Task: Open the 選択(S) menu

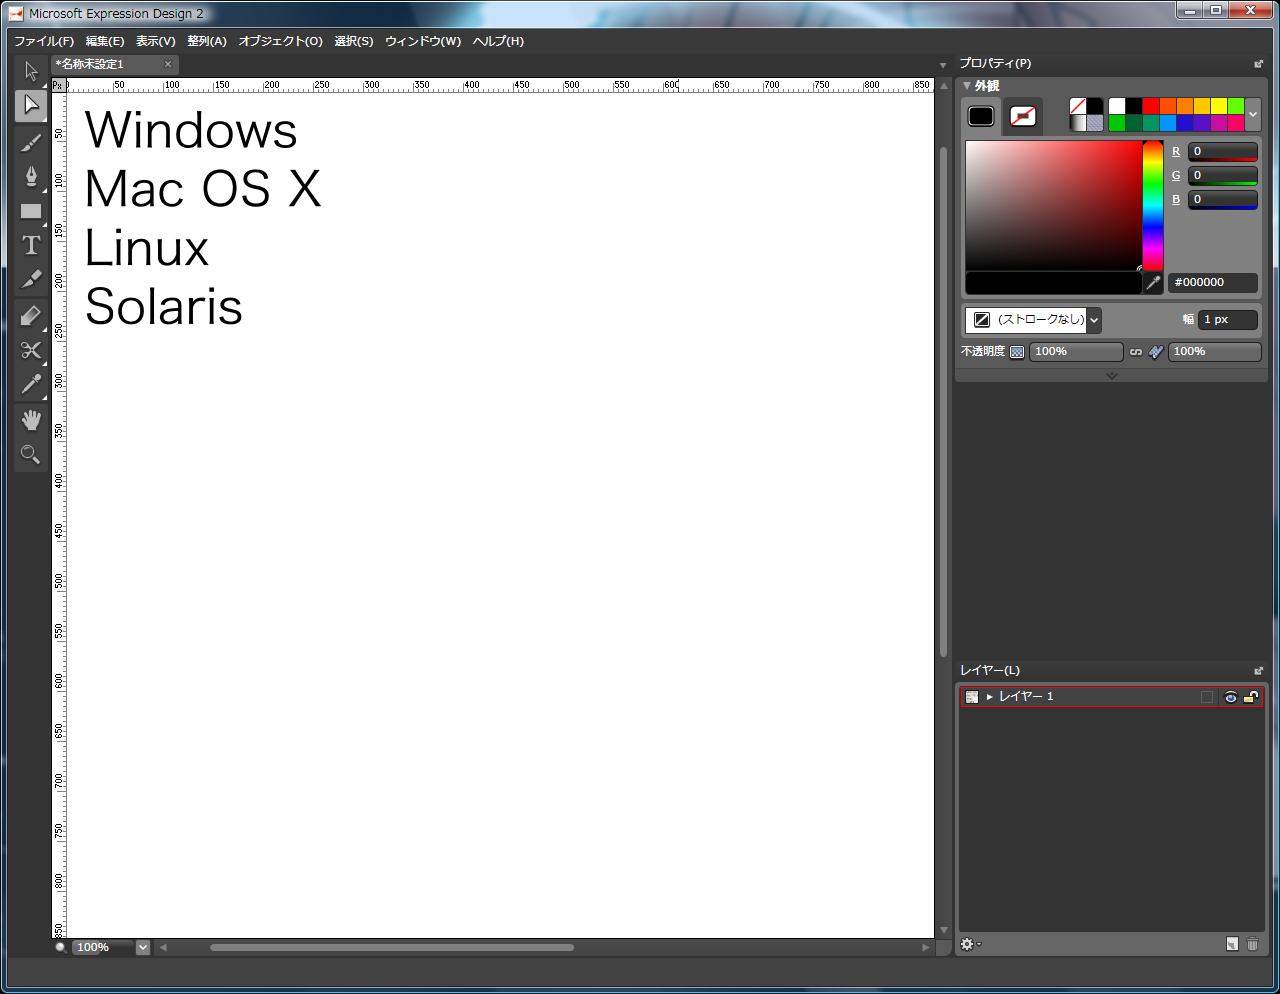Action: [353, 41]
